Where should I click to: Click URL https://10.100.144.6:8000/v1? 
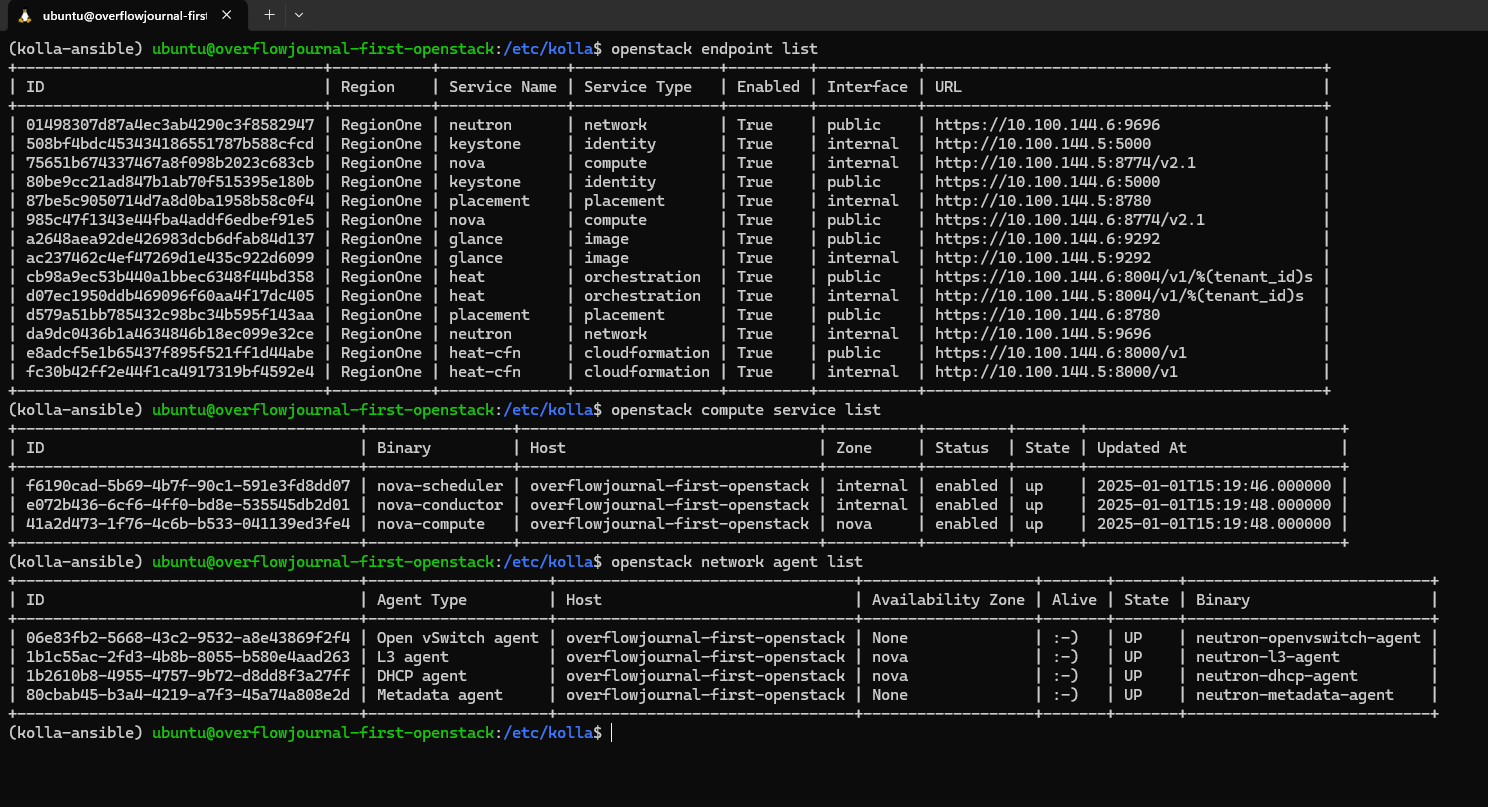click(x=1061, y=353)
